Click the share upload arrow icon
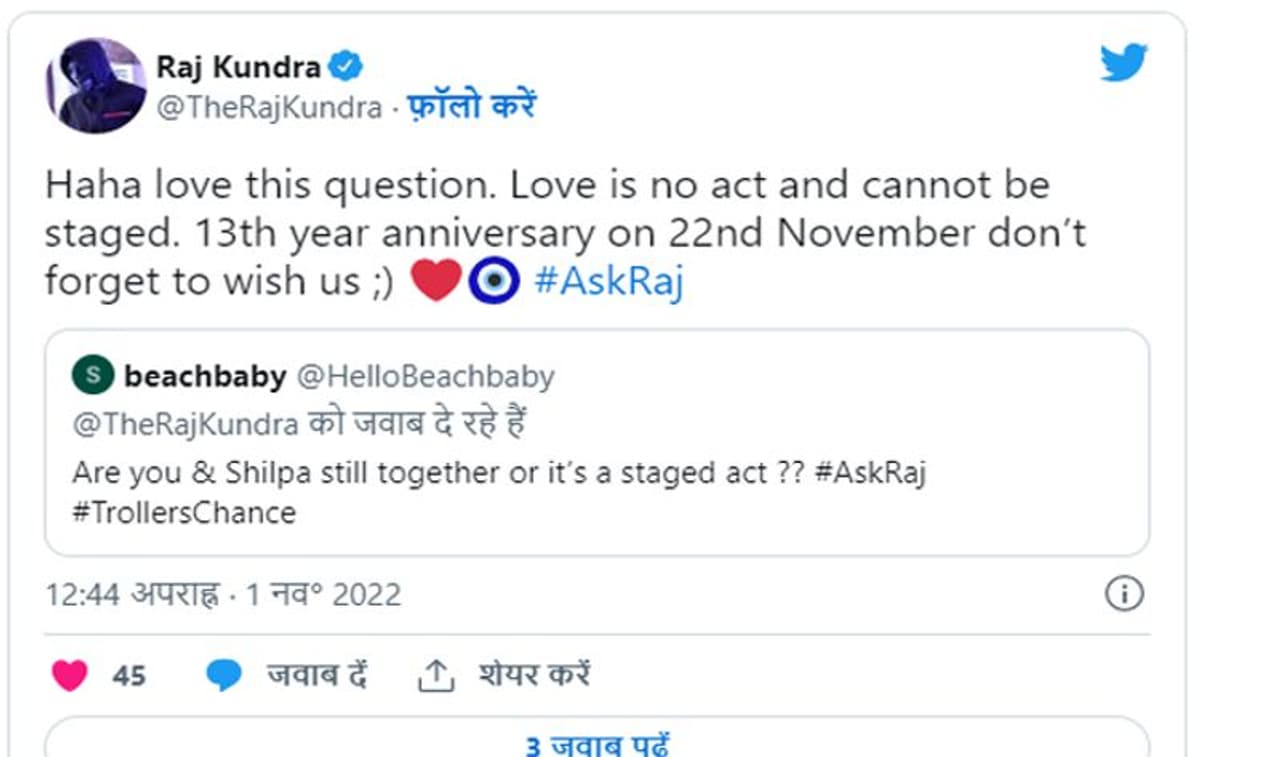The width and height of the screenshot is (1280, 757). (x=435, y=677)
